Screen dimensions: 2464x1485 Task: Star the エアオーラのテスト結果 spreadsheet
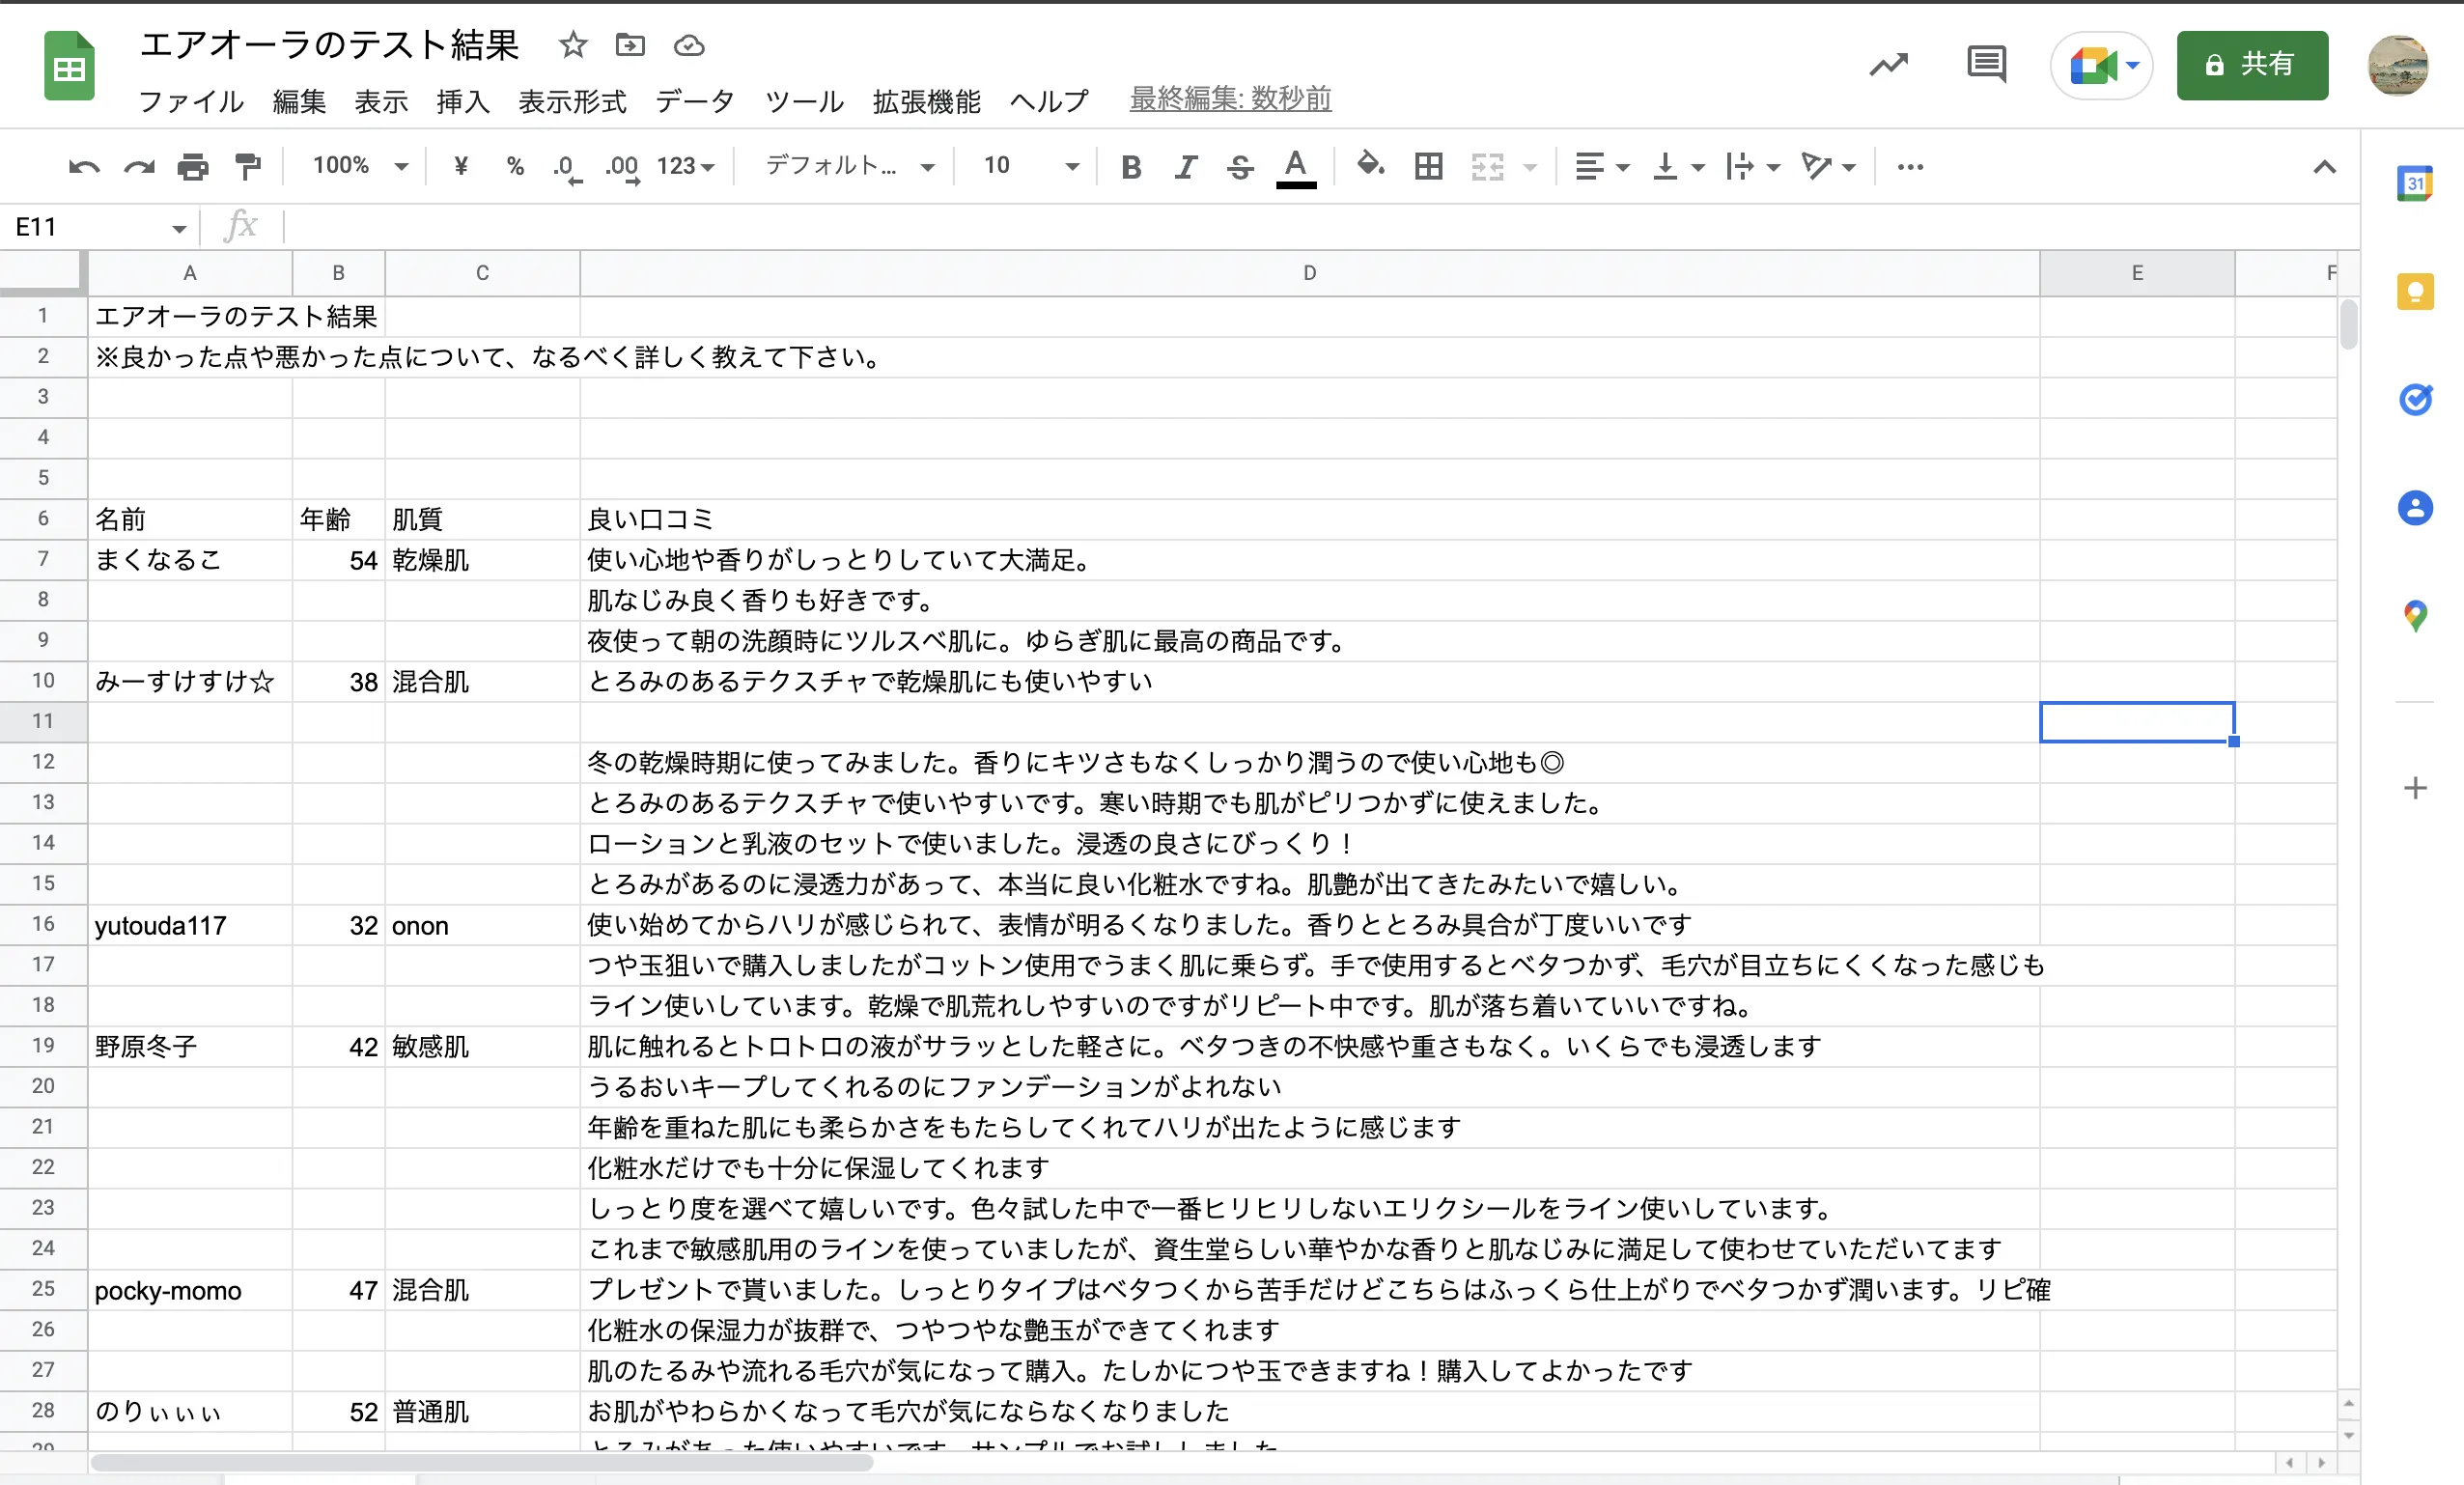tap(571, 45)
